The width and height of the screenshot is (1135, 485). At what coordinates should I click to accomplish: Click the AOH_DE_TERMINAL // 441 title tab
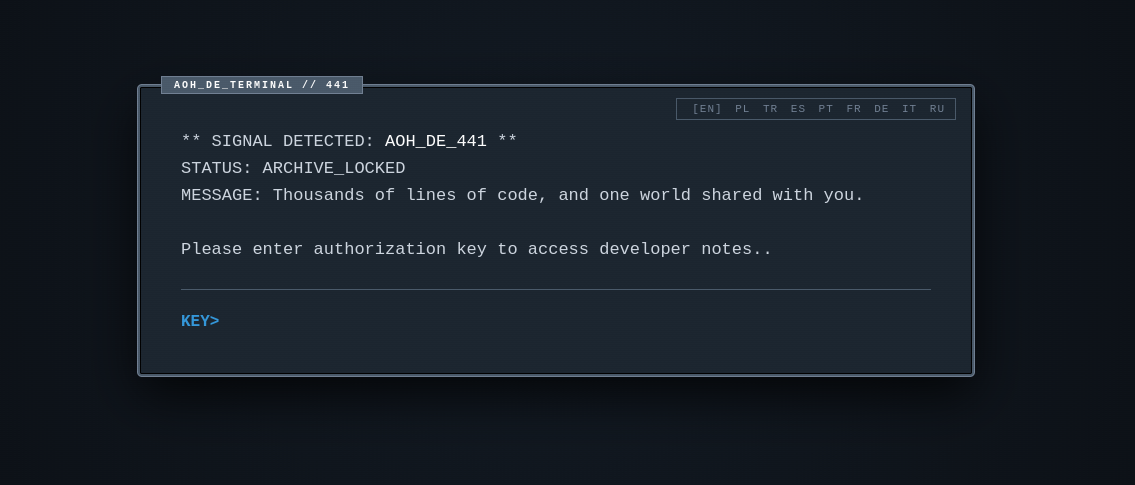262,85
